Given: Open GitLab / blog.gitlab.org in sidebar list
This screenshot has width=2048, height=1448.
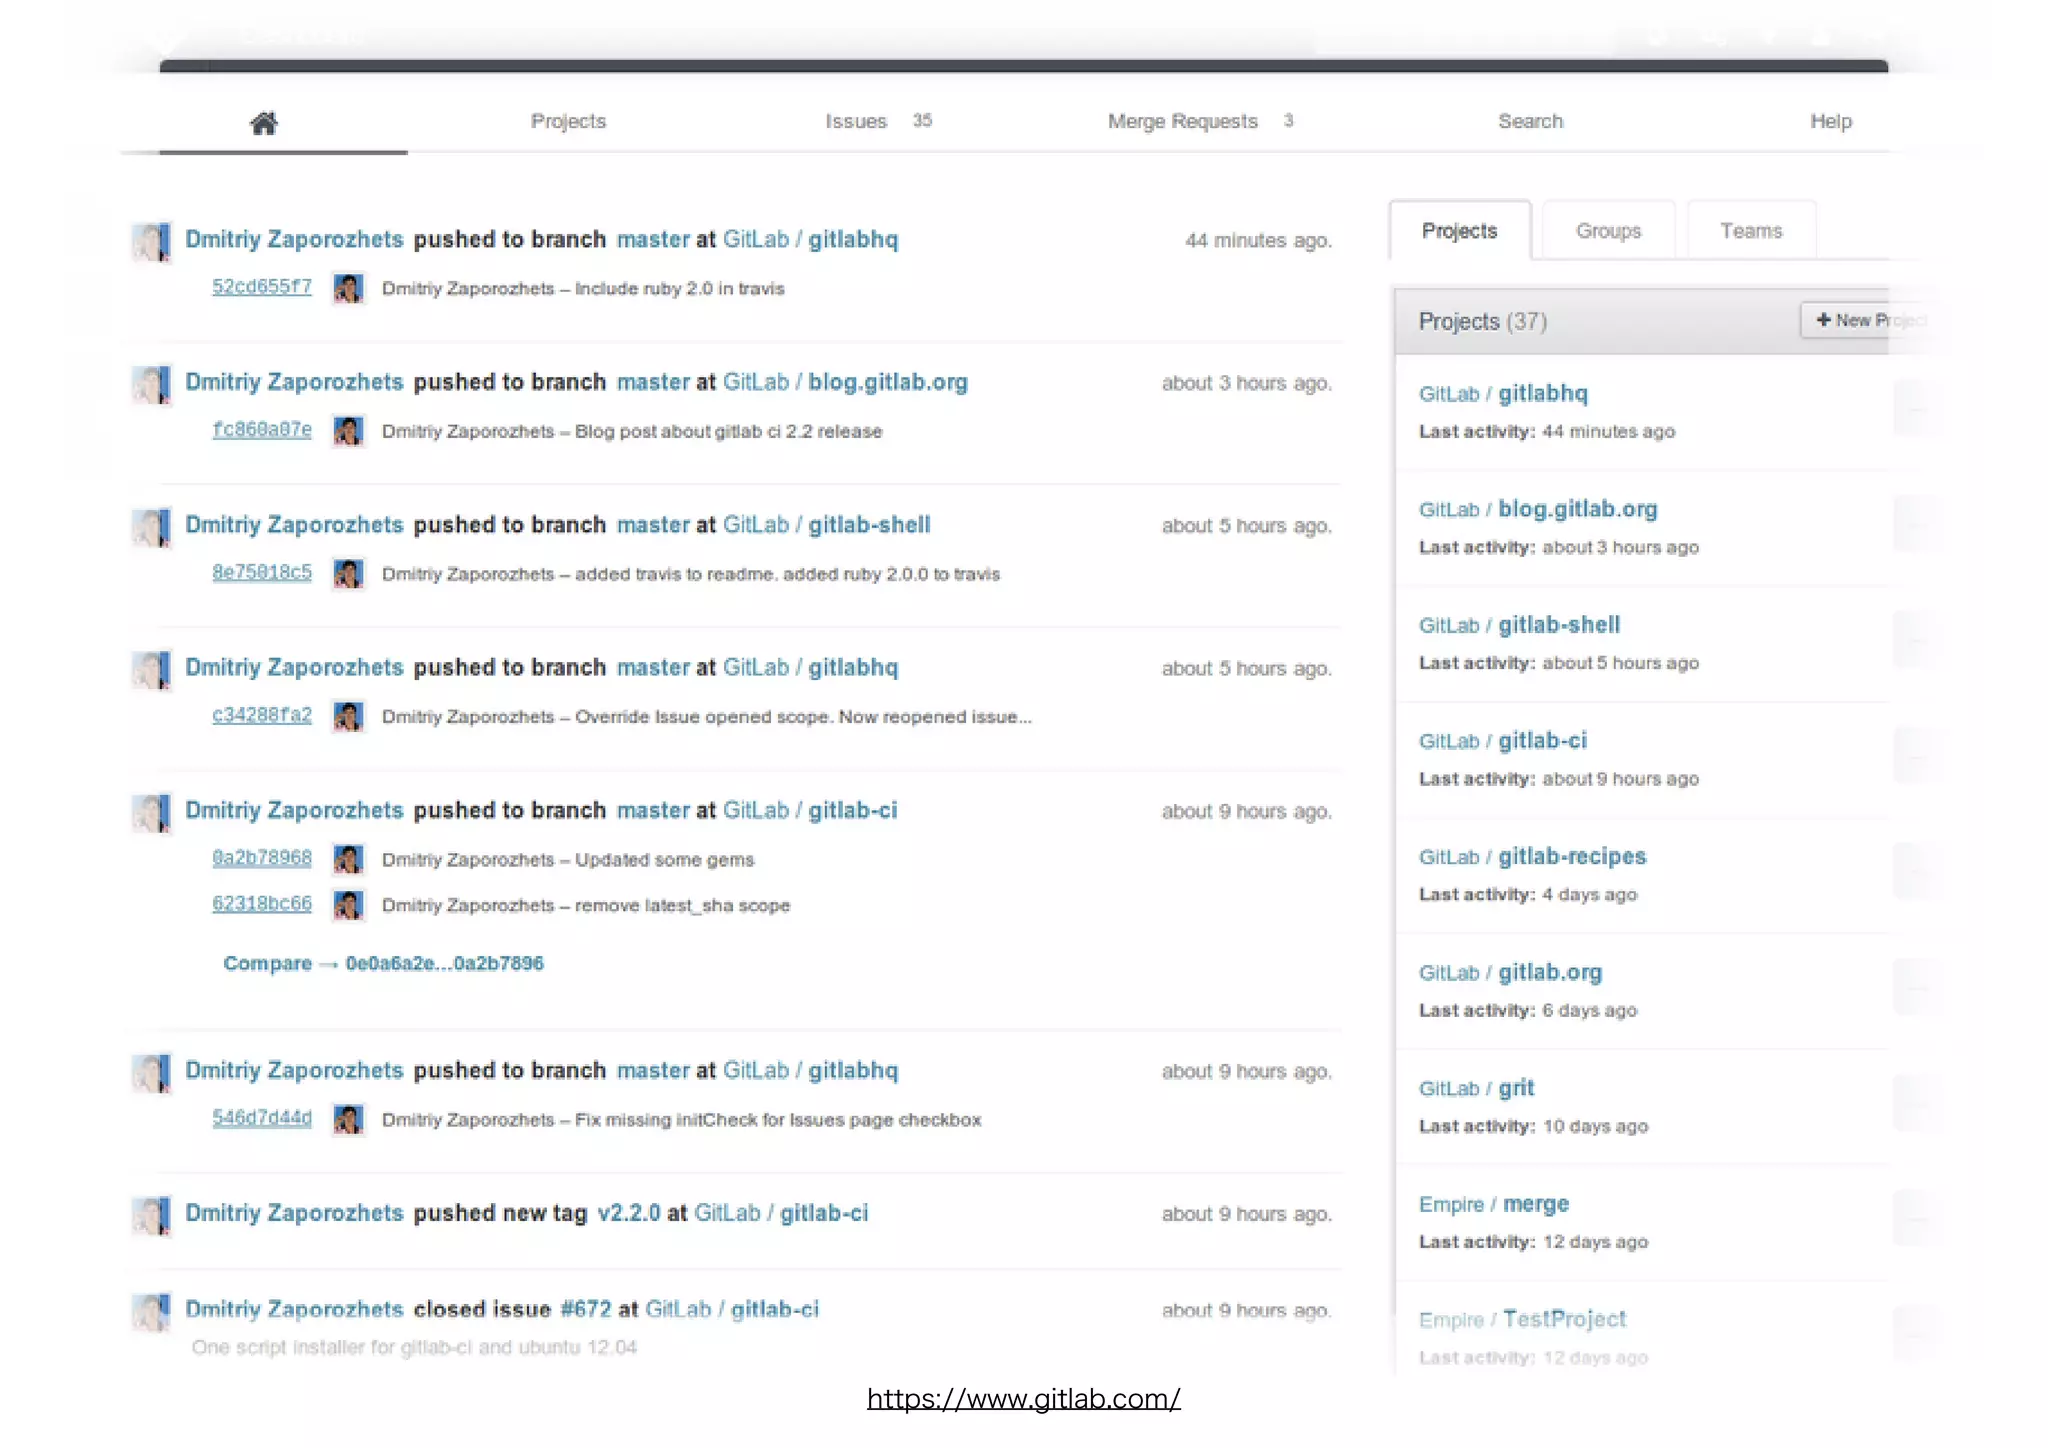Looking at the screenshot, I should click(1538, 509).
